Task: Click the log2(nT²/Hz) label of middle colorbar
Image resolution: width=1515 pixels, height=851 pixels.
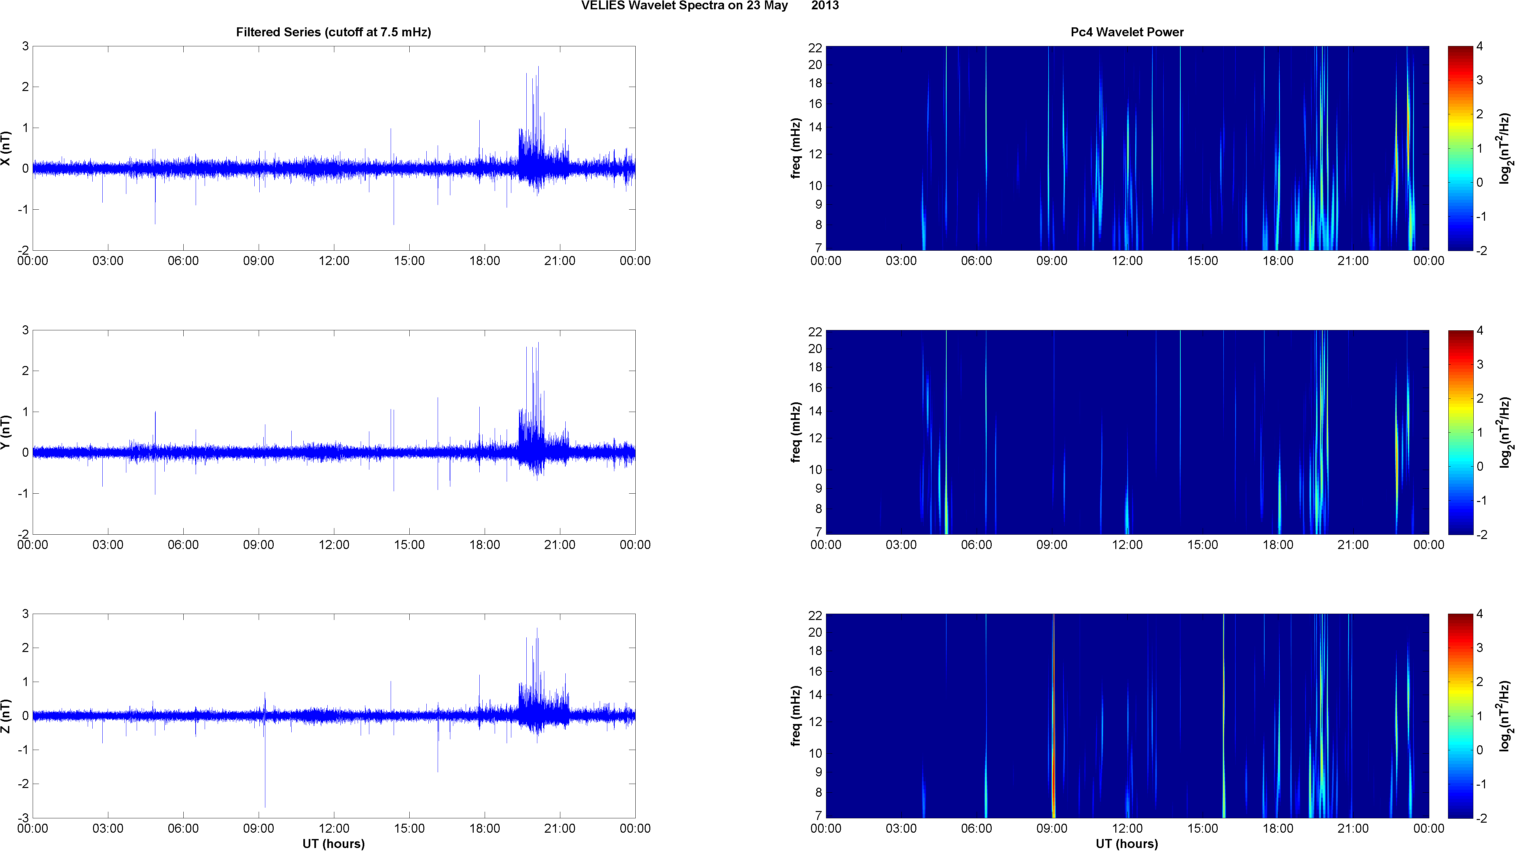Action: [1505, 432]
